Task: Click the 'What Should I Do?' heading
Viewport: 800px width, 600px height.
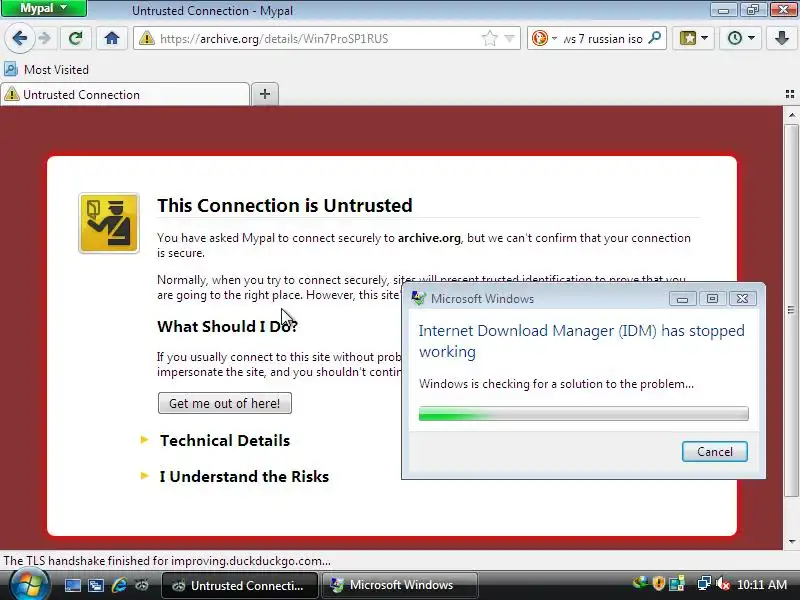Action: tap(227, 326)
